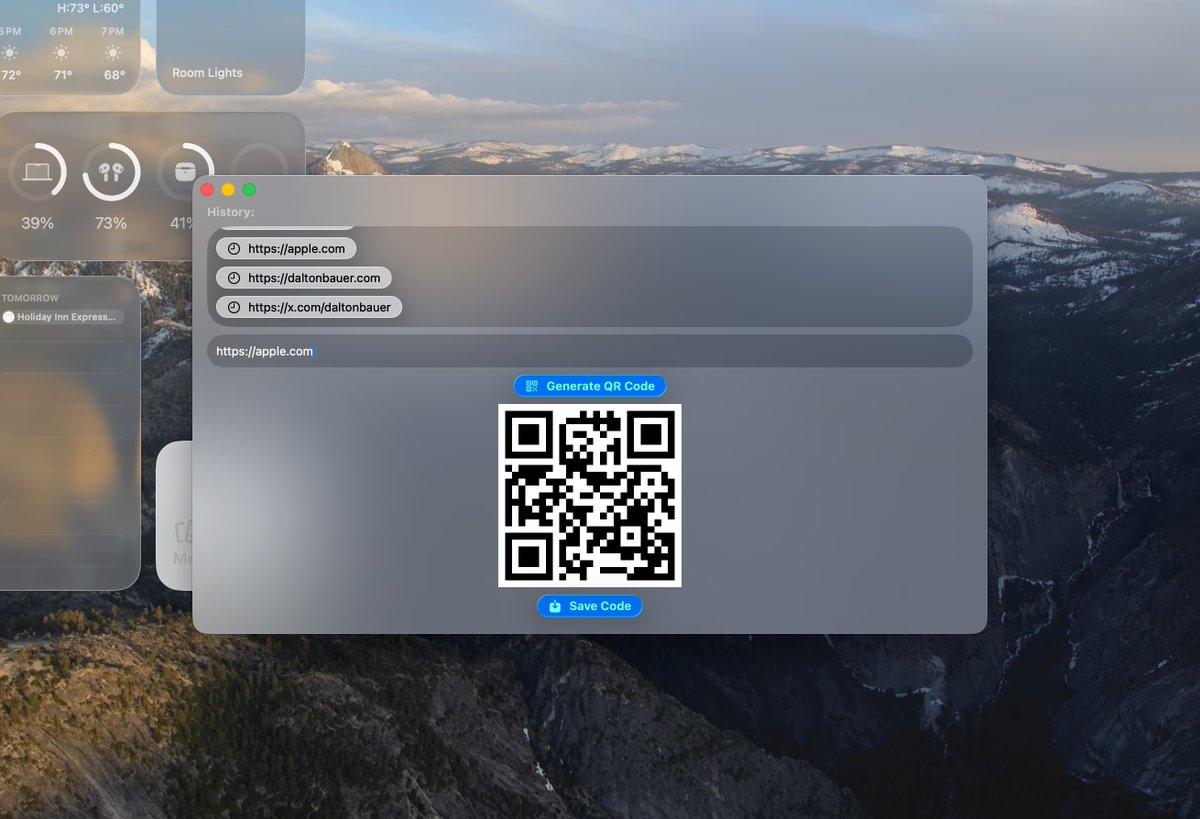
Task: Select https://apple.com history entry
Action: (286, 249)
